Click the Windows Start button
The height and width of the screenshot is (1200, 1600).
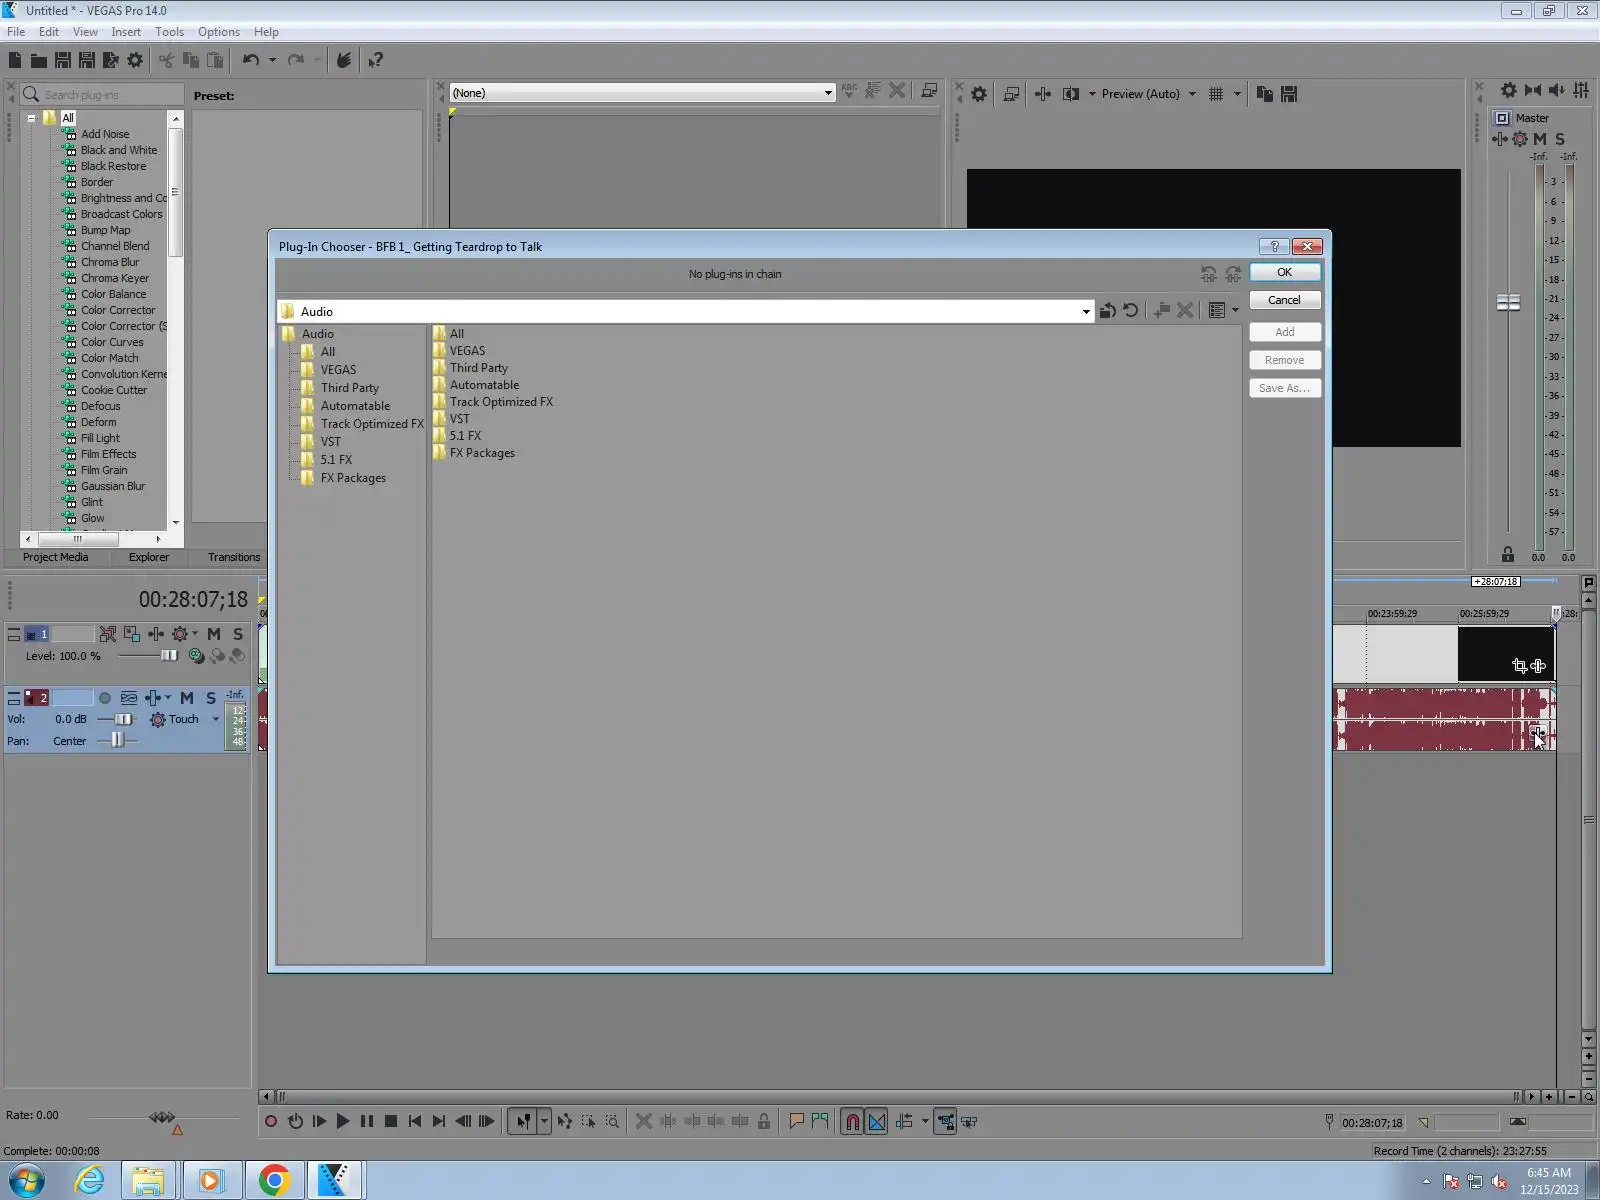click(x=27, y=1180)
